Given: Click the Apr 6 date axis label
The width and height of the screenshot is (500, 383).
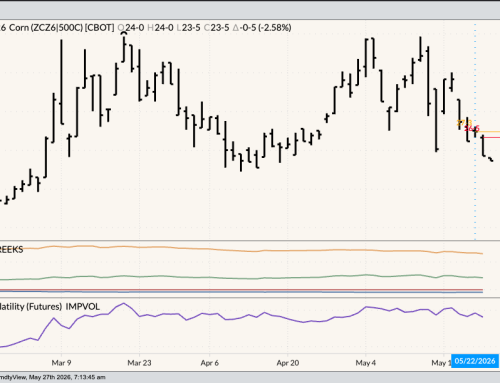Looking at the screenshot, I should (x=210, y=363).
